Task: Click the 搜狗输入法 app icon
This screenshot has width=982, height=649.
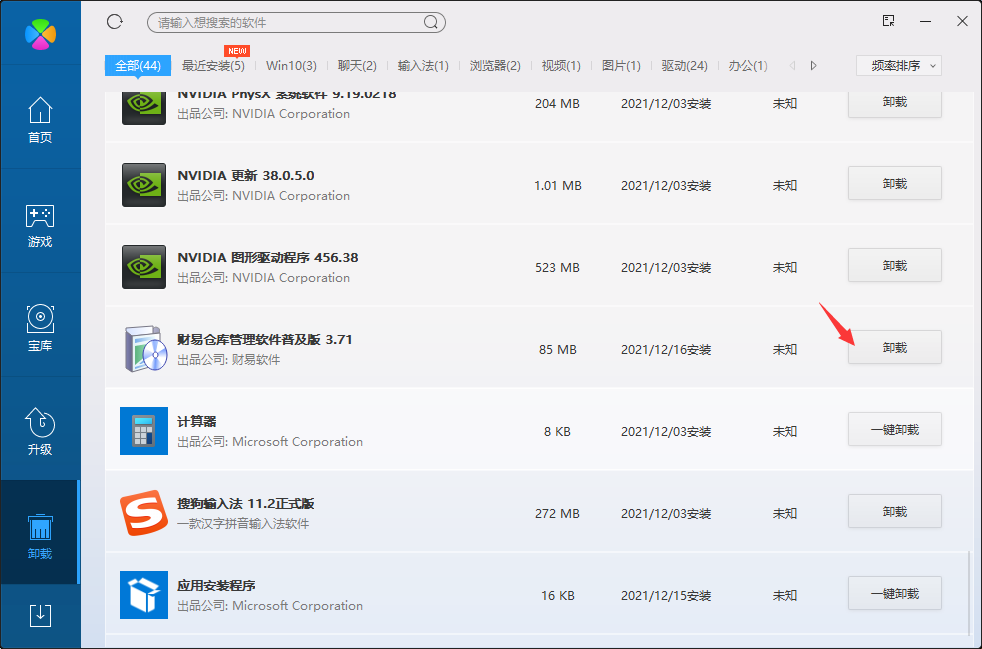Action: 144,513
